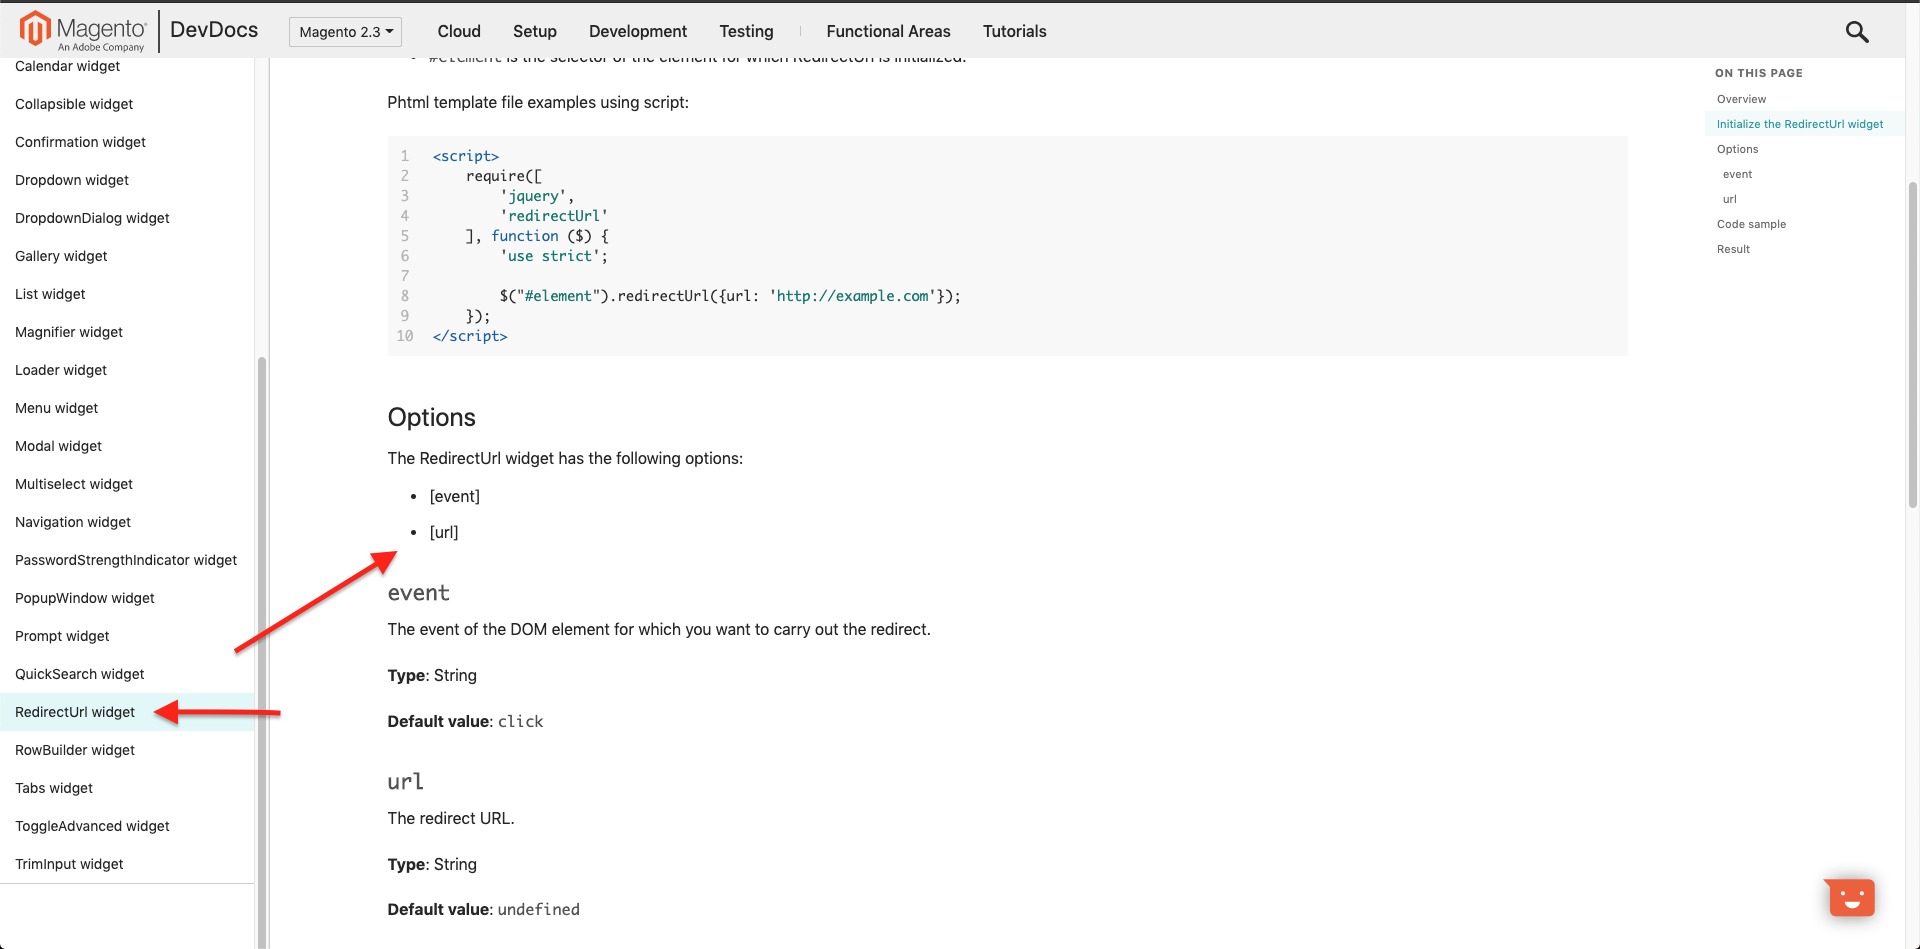The image size is (1920, 949).
Task: Jump to Options in On This Page
Action: click(1737, 149)
